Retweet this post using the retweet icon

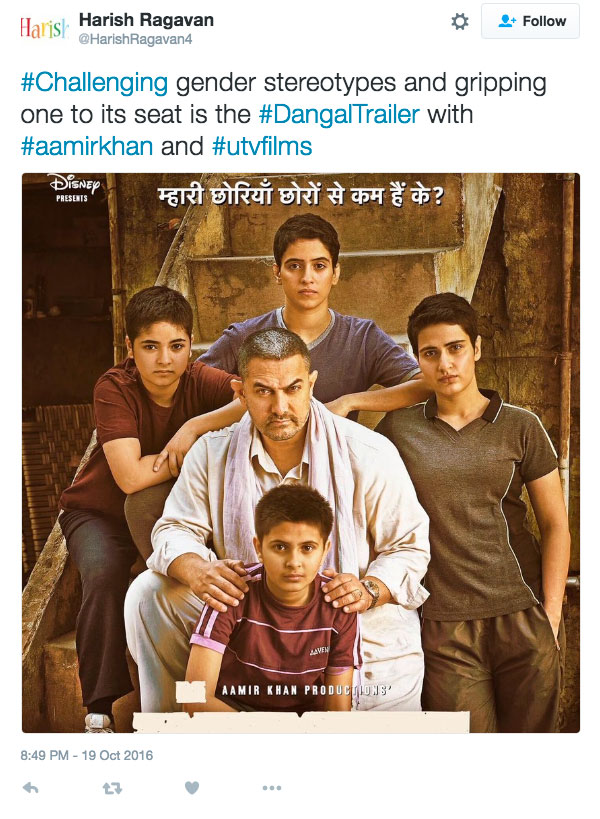pyautogui.click(x=112, y=788)
